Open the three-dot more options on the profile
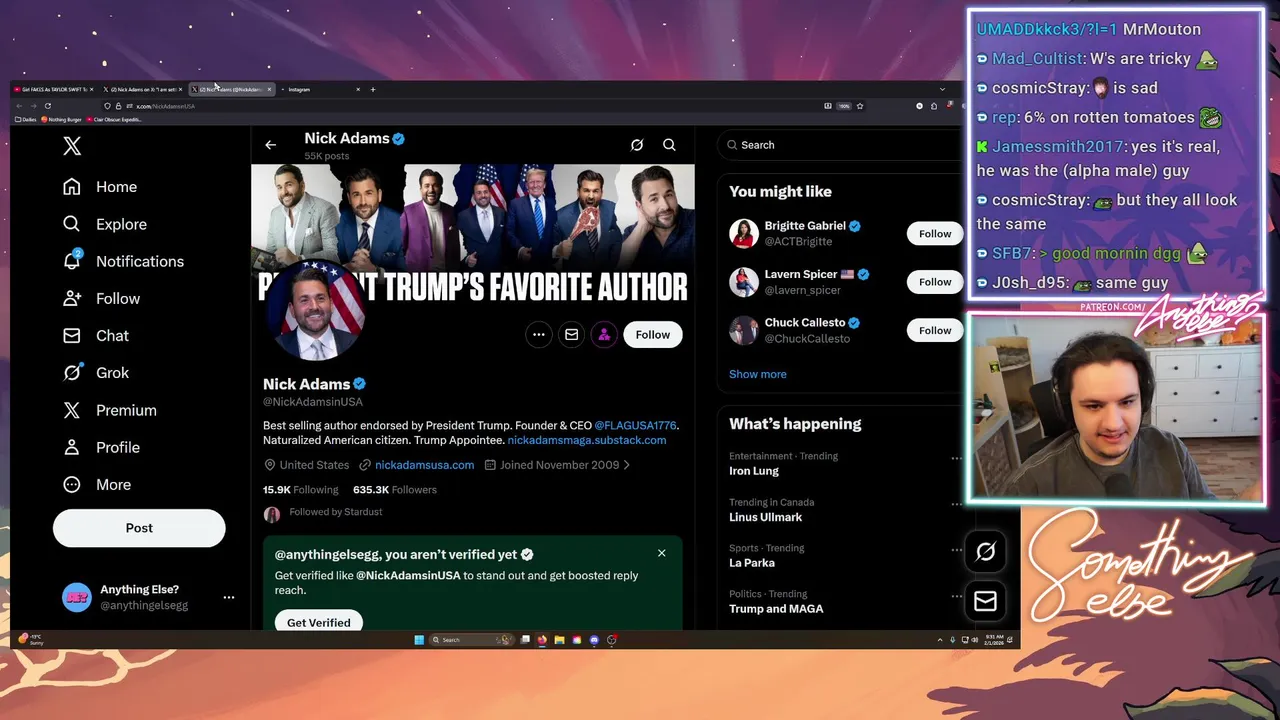The height and width of the screenshot is (720, 1280). [x=538, y=335]
